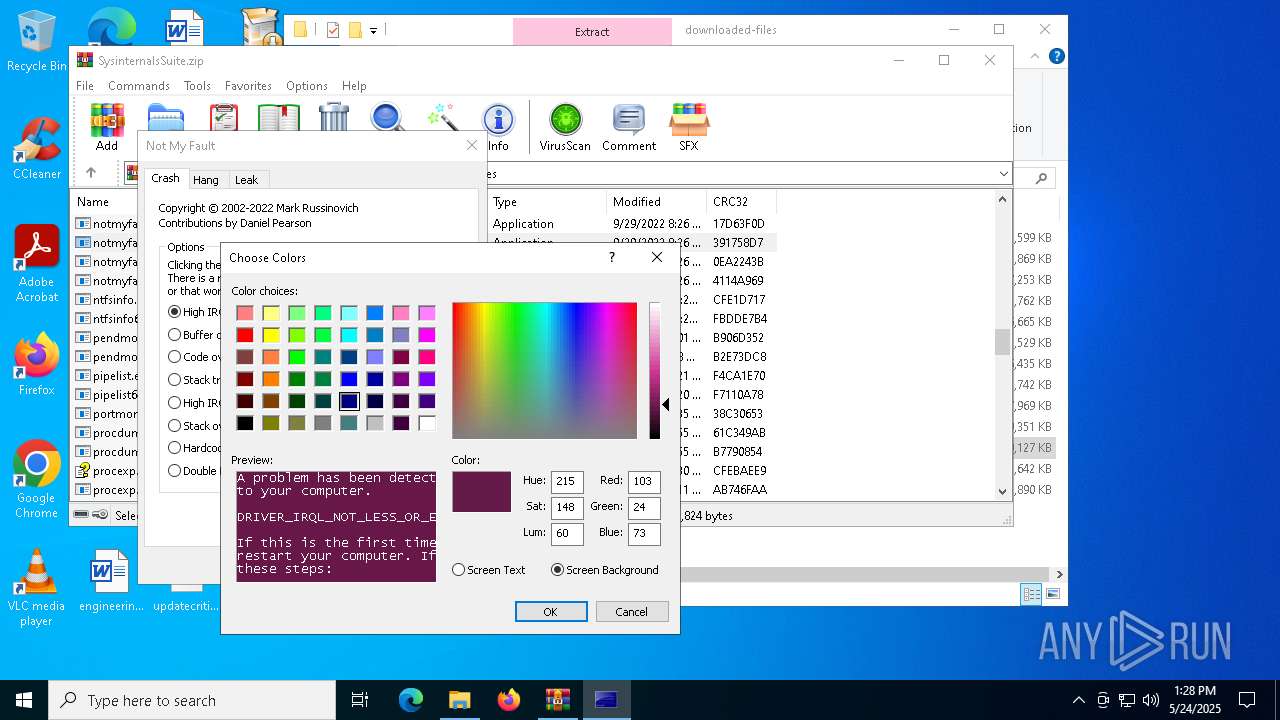
Task: Switch to the Hang tab
Action: [x=206, y=180]
